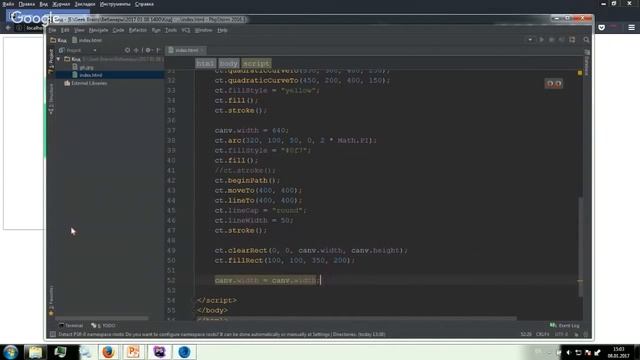Open the Window menu
The image size is (640, 360).
click(203, 30)
